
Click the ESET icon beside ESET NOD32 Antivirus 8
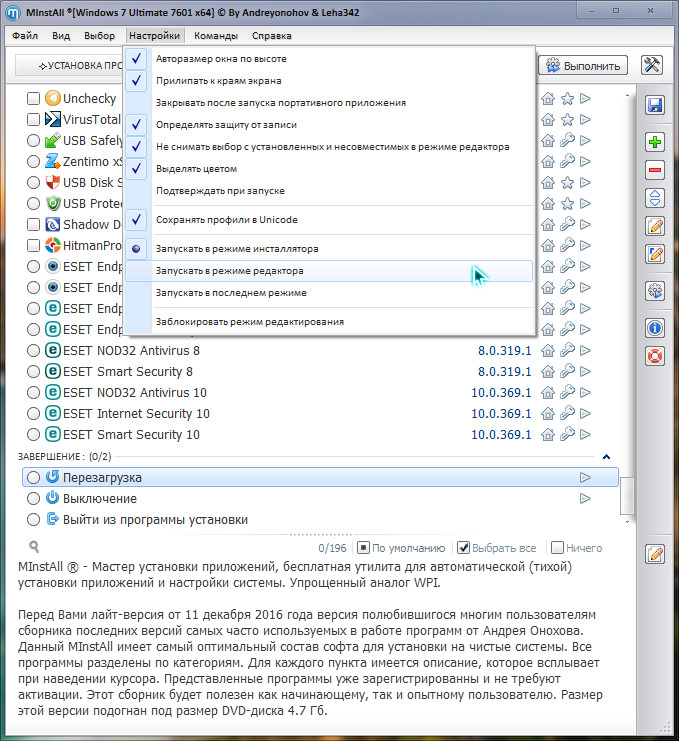pyautogui.click(x=52, y=350)
